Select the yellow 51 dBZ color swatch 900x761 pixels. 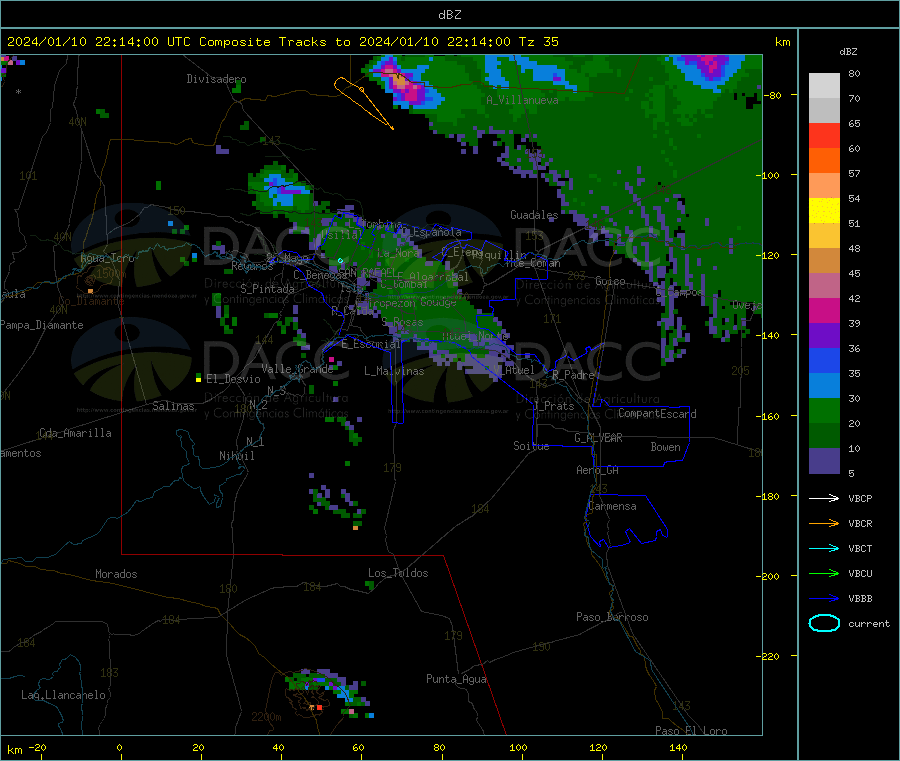[x=824, y=211]
